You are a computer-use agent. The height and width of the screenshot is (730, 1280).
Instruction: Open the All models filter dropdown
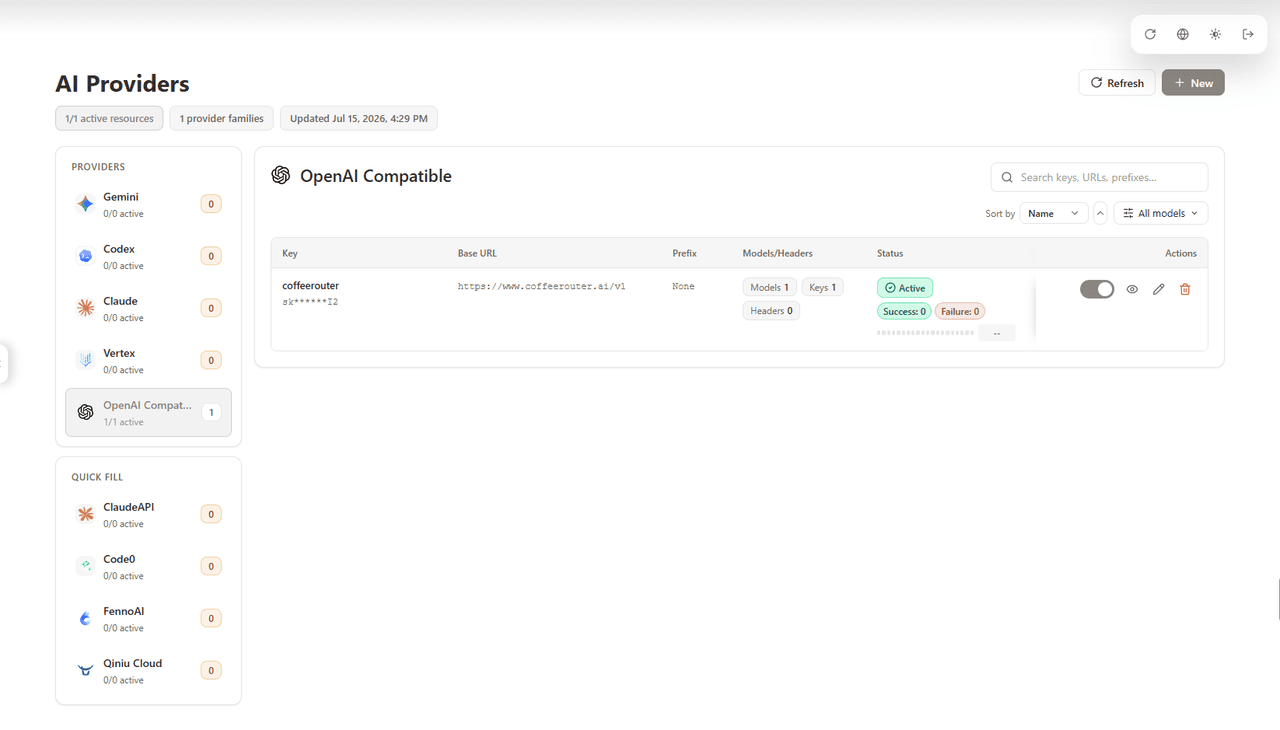coord(1161,213)
